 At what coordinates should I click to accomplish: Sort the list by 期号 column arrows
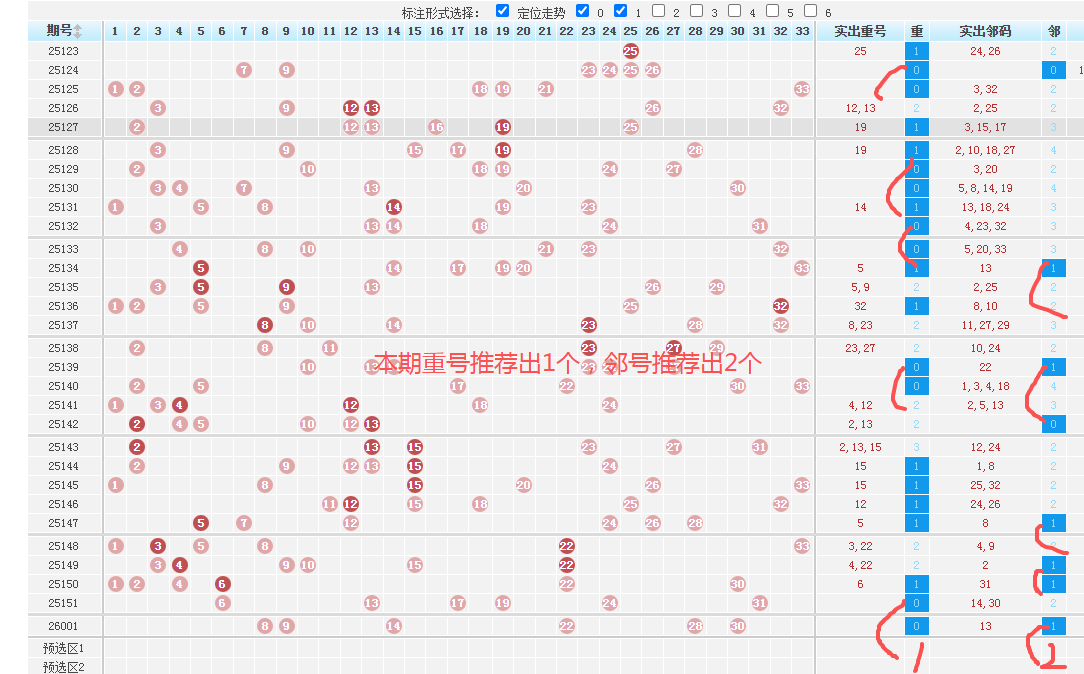click(78, 31)
